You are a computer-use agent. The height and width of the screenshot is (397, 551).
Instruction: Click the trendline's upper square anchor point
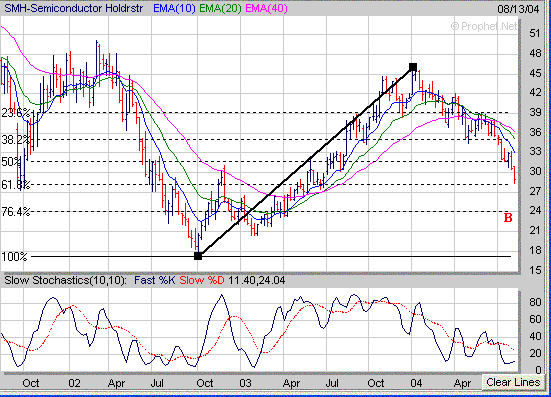pyautogui.click(x=413, y=67)
